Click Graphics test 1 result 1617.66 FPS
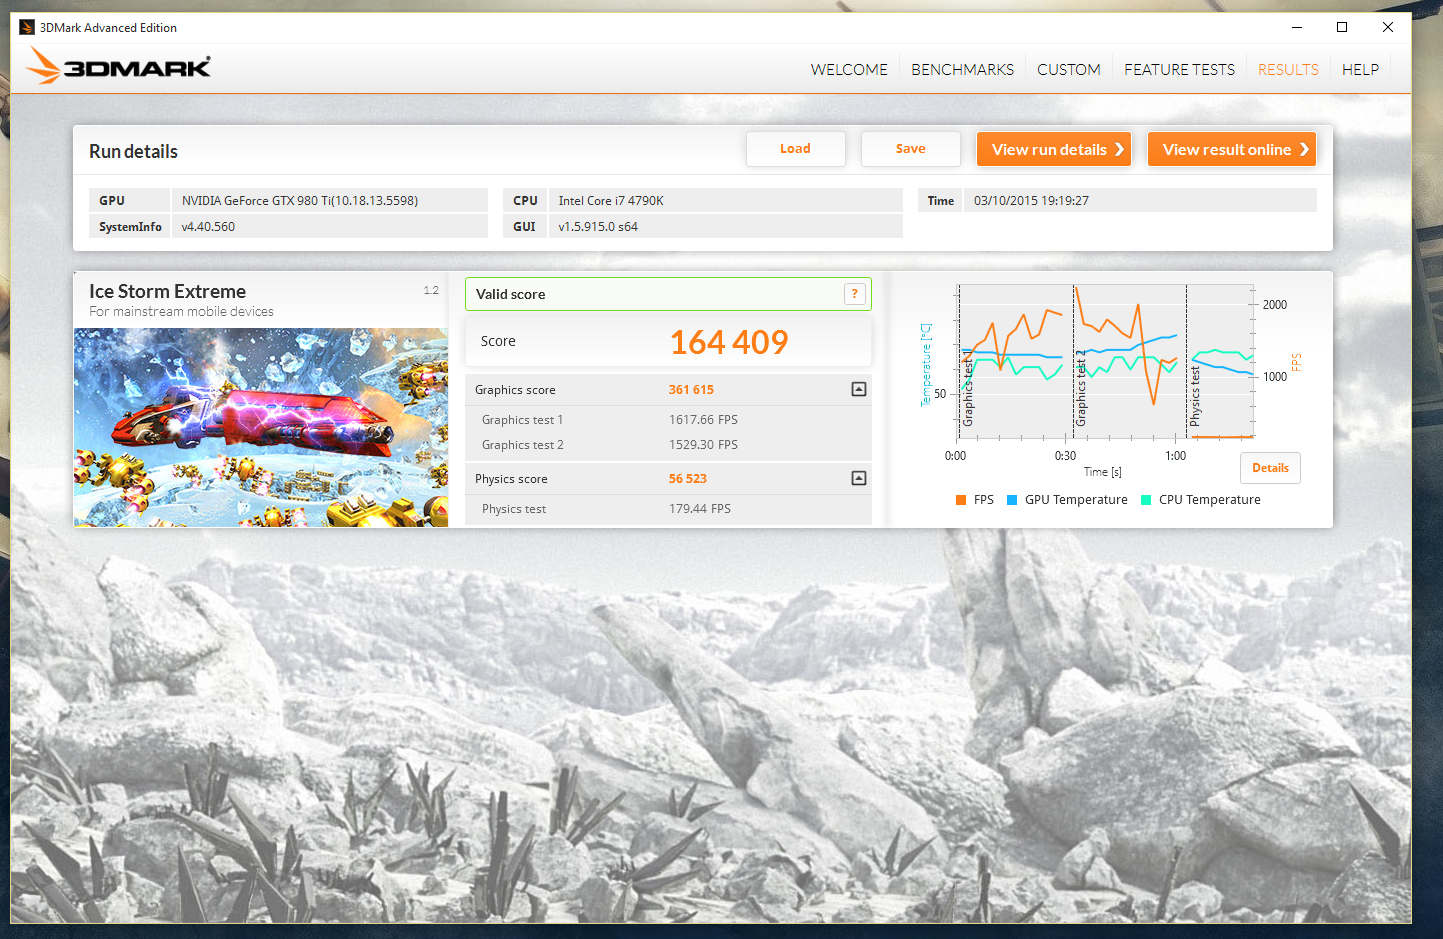 (703, 420)
